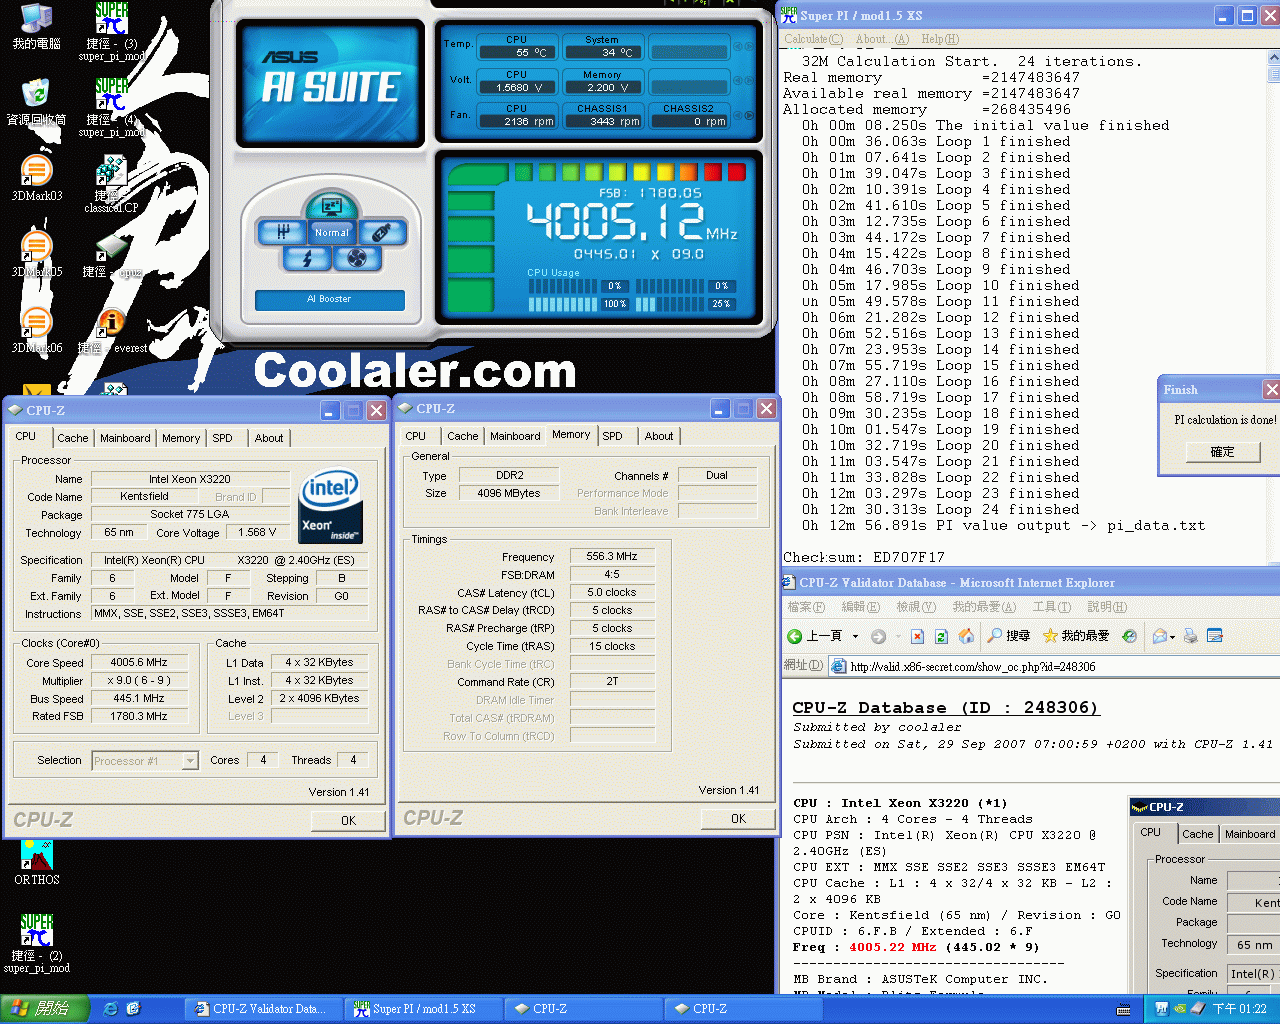Image resolution: width=1280 pixels, height=1024 pixels.
Task: Open the fan control icon in AI Suite
Action: pos(357,258)
